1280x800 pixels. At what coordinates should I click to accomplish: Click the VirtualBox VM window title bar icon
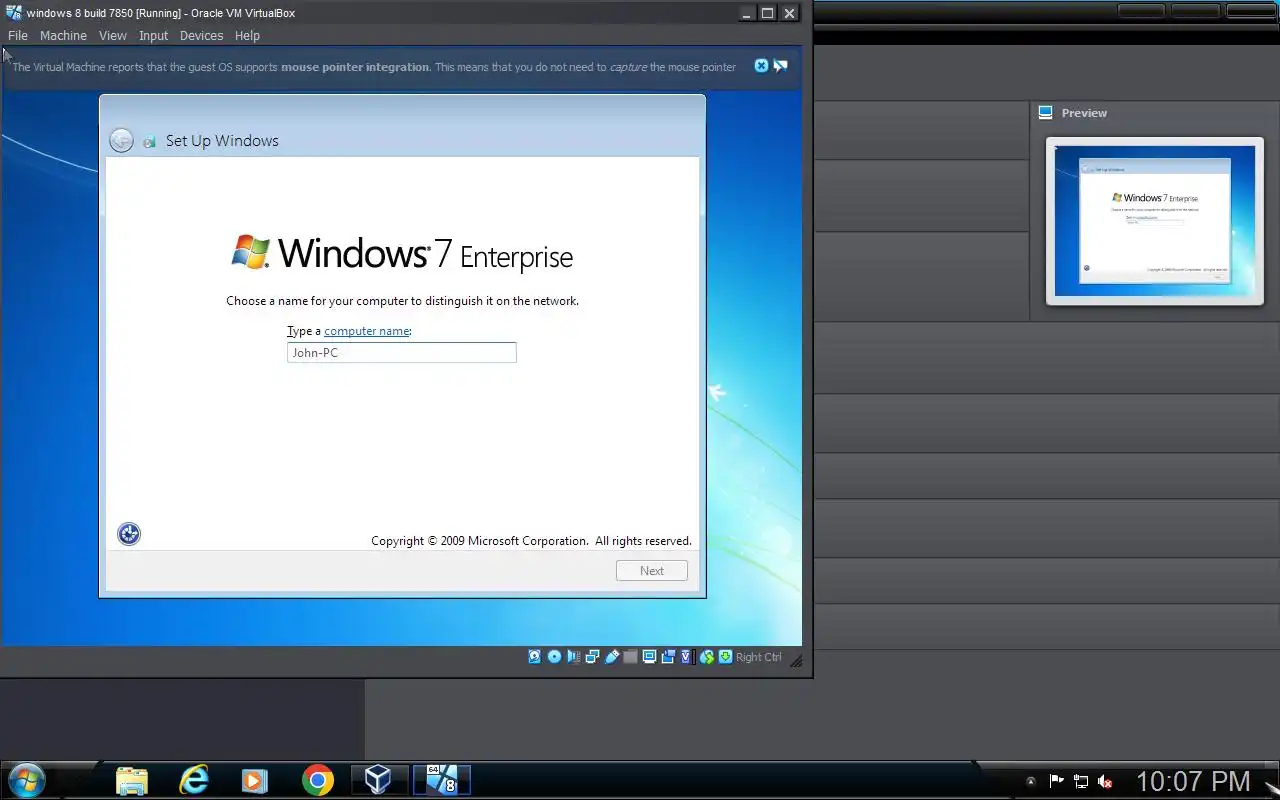(x=14, y=13)
